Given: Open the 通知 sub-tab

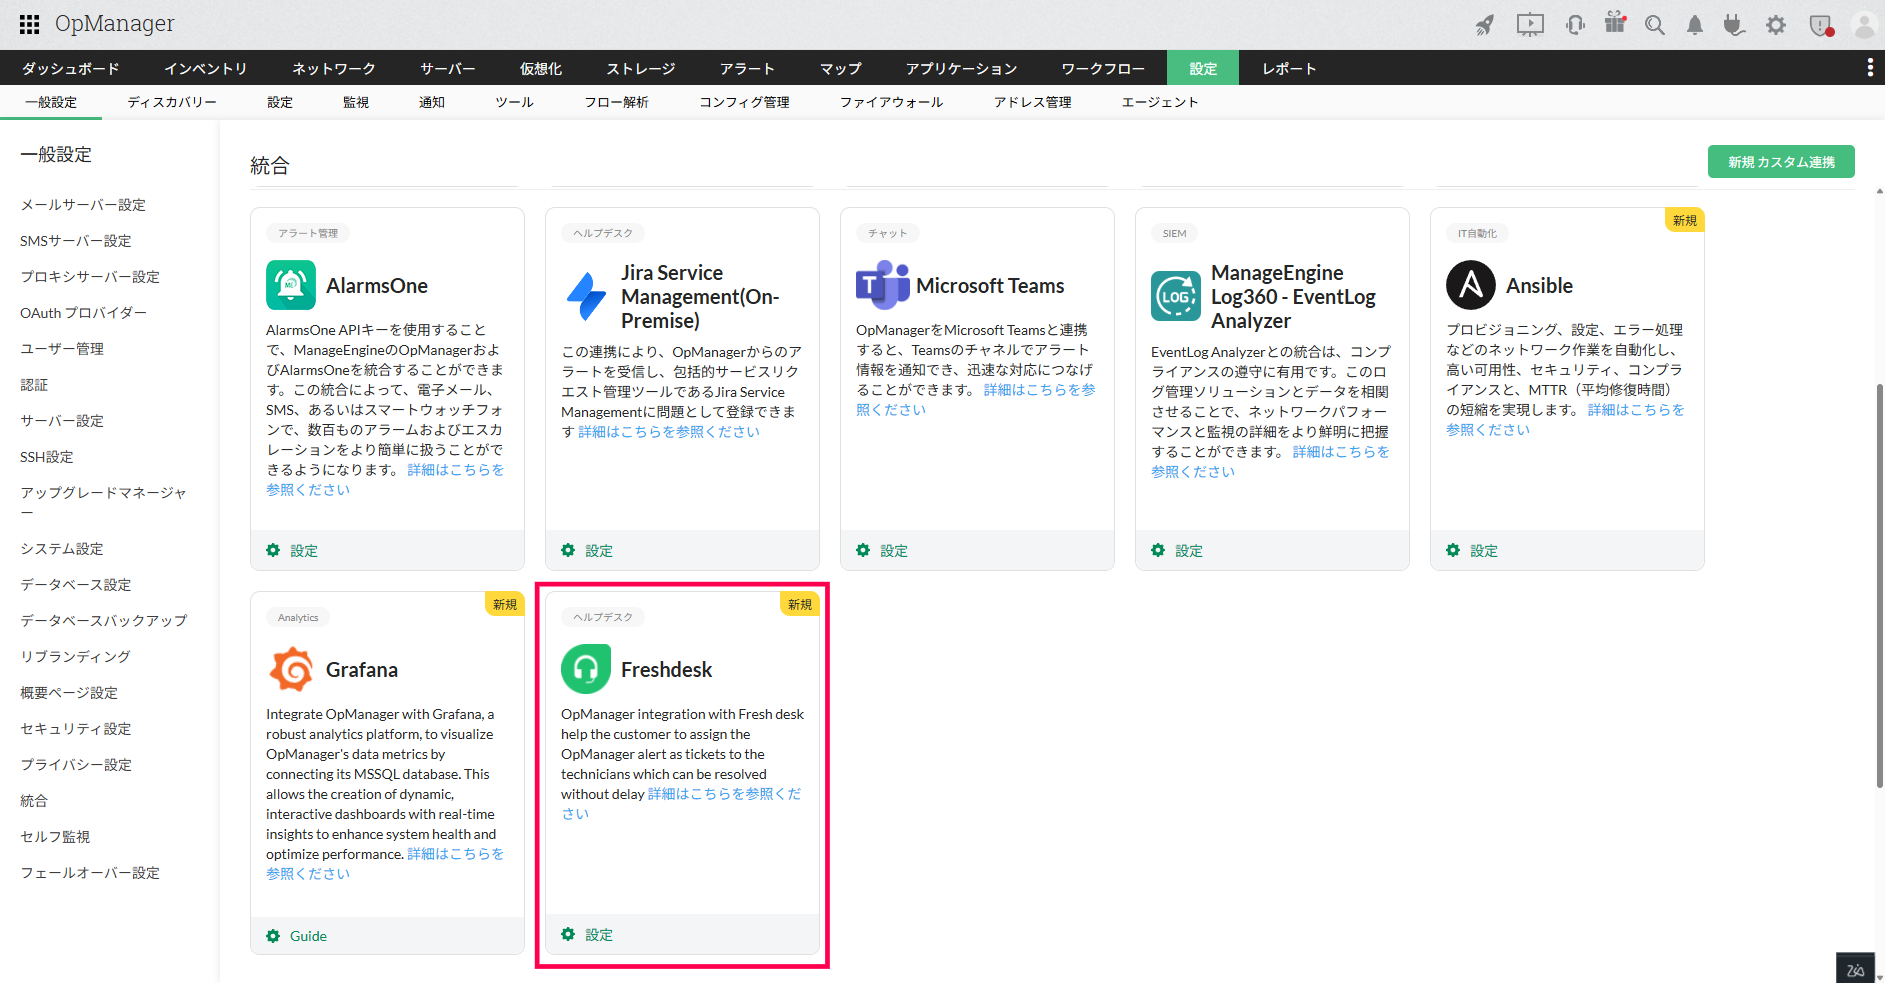Looking at the screenshot, I should [x=432, y=101].
